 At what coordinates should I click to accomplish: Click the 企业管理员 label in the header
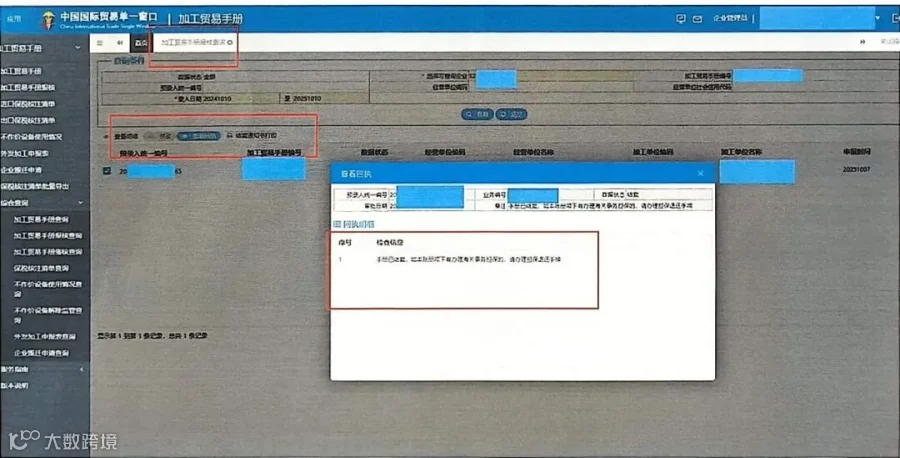pyautogui.click(x=730, y=18)
